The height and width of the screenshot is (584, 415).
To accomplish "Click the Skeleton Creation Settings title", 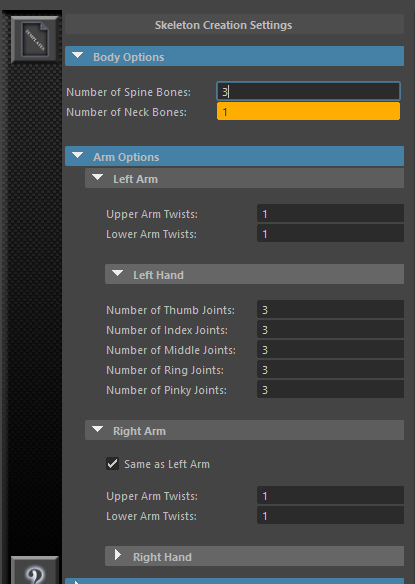I will 224,25.
